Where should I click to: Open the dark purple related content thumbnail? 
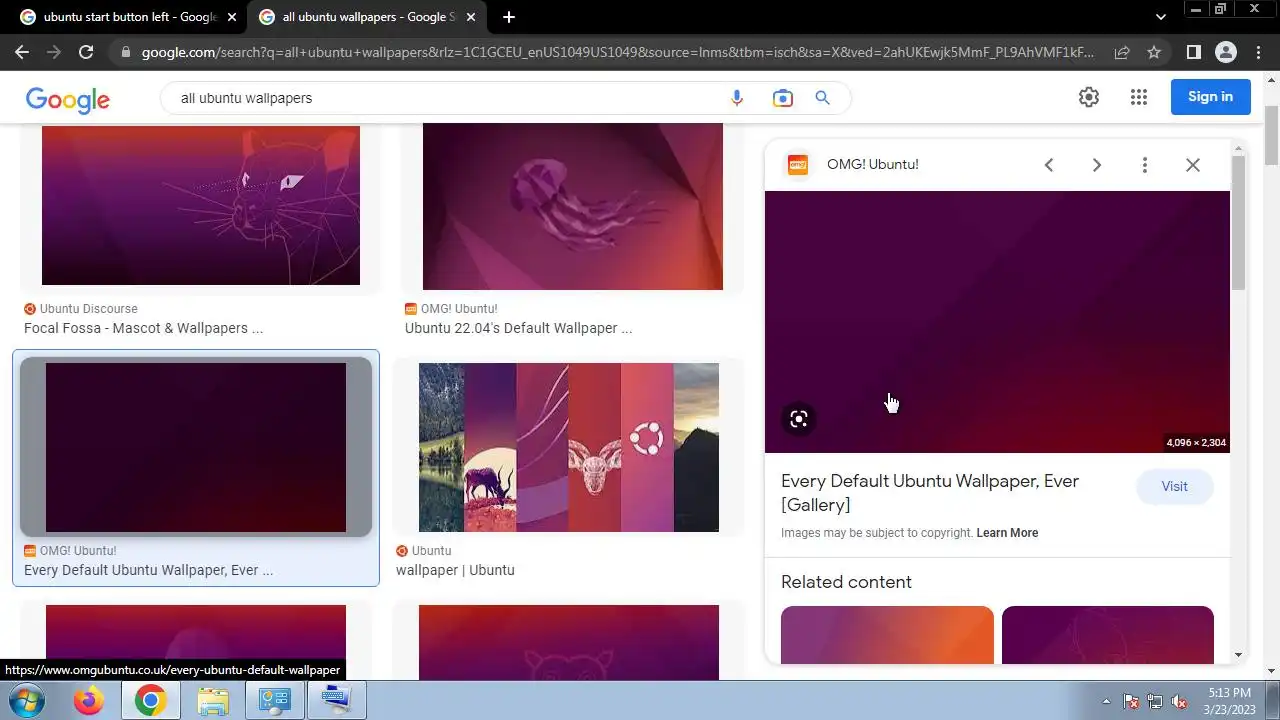tap(1108, 634)
